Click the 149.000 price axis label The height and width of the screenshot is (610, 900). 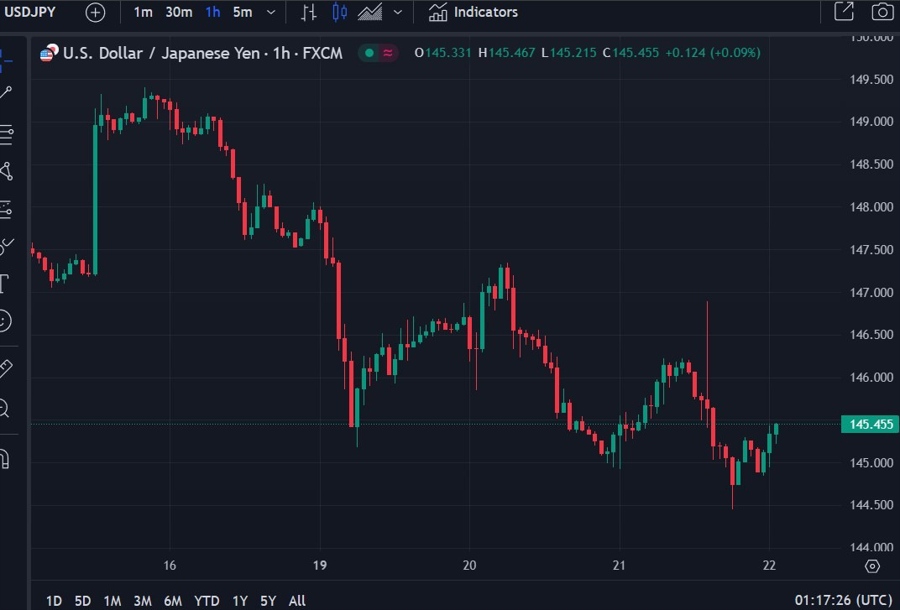(x=871, y=122)
